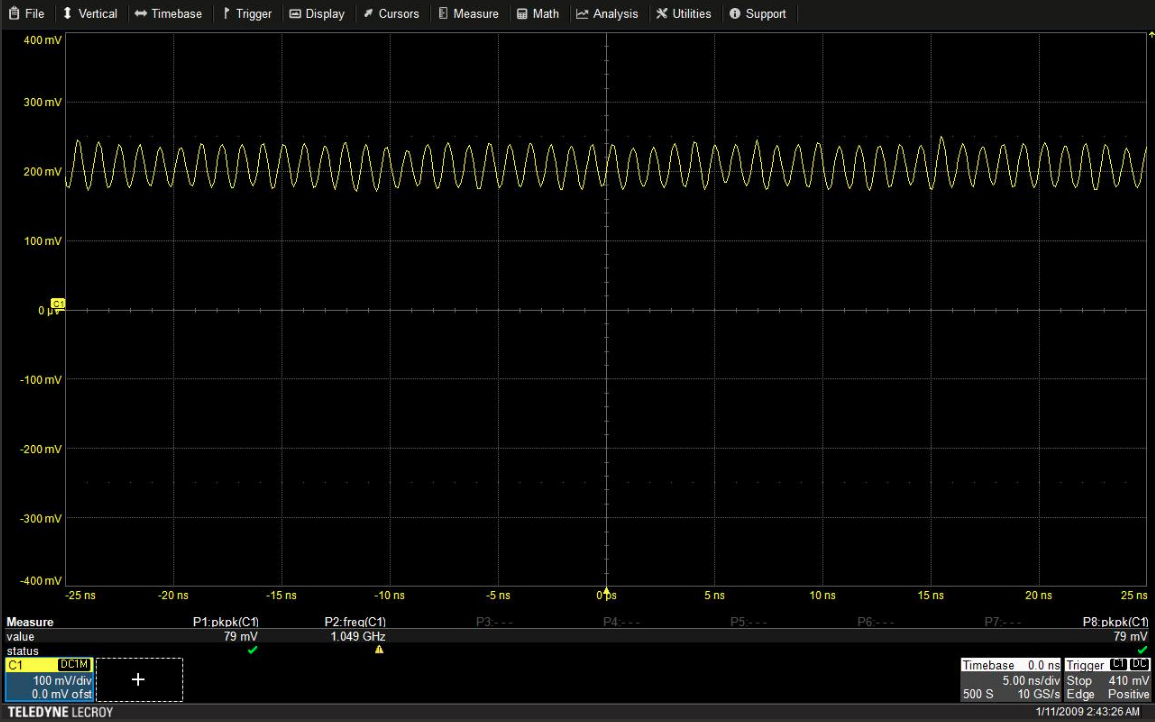Image resolution: width=1155 pixels, height=722 pixels.
Task: Click the Measure table header label
Action: 29,622
